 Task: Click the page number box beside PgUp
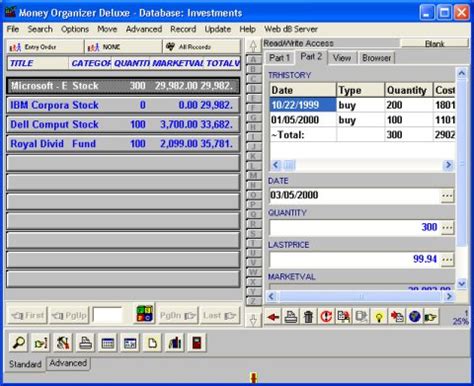point(107,315)
